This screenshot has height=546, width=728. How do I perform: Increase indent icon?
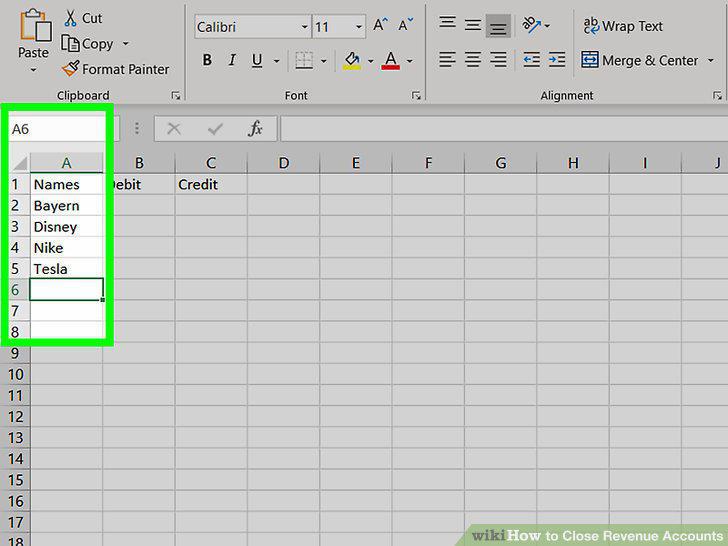557,60
